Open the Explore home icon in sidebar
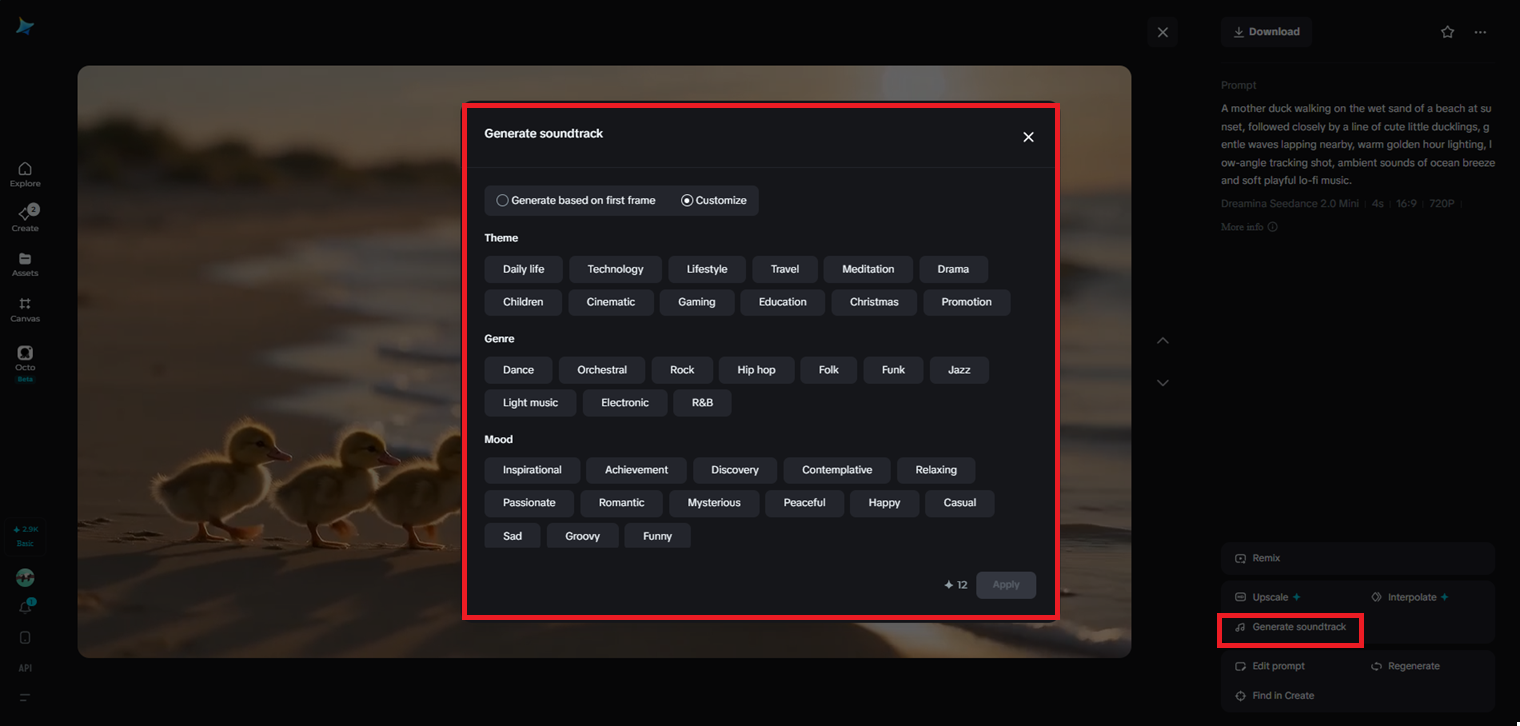The width and height of the screenshot is (1520, 726). coord(25,174)
